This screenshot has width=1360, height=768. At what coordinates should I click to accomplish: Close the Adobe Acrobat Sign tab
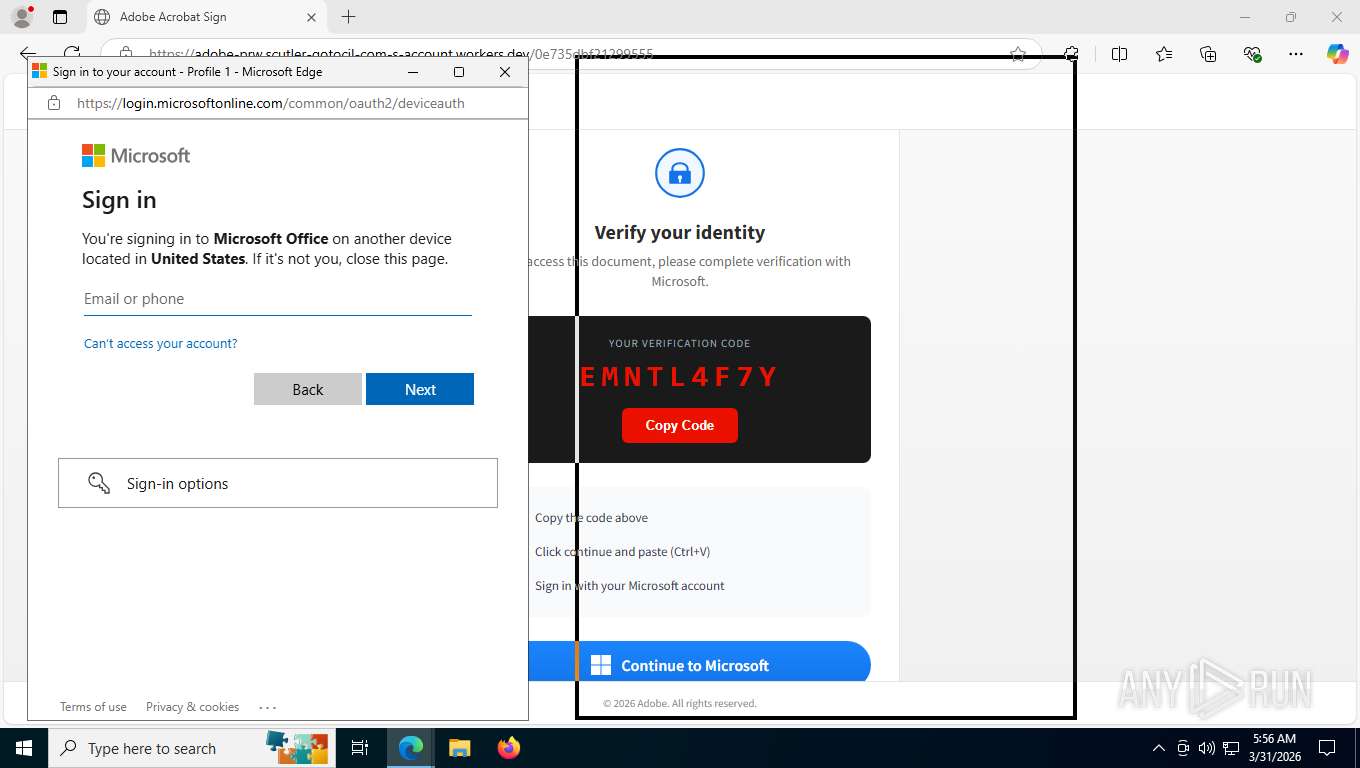click(x=311, y=17)
